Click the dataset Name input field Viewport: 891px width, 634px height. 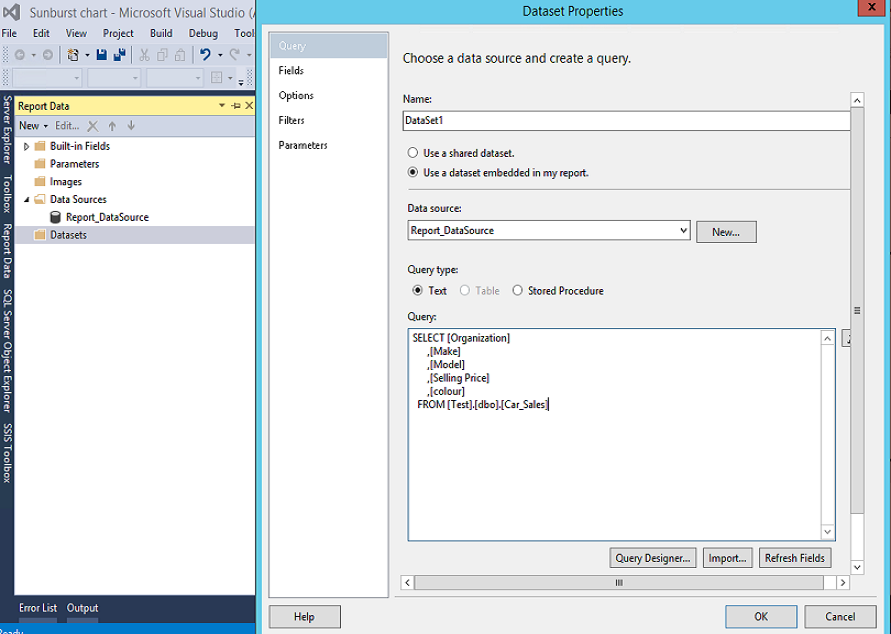626,120
